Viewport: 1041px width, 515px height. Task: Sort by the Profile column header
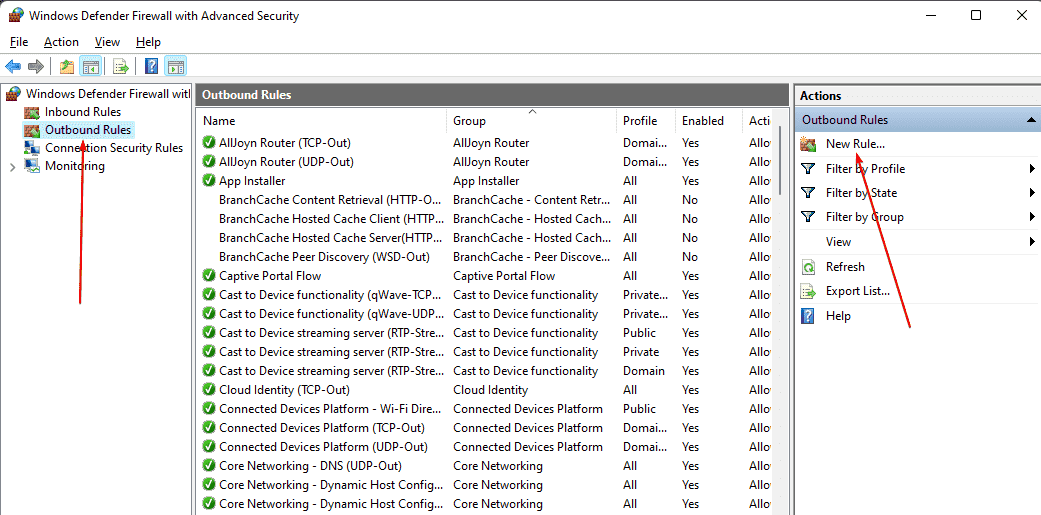point(646,121)
